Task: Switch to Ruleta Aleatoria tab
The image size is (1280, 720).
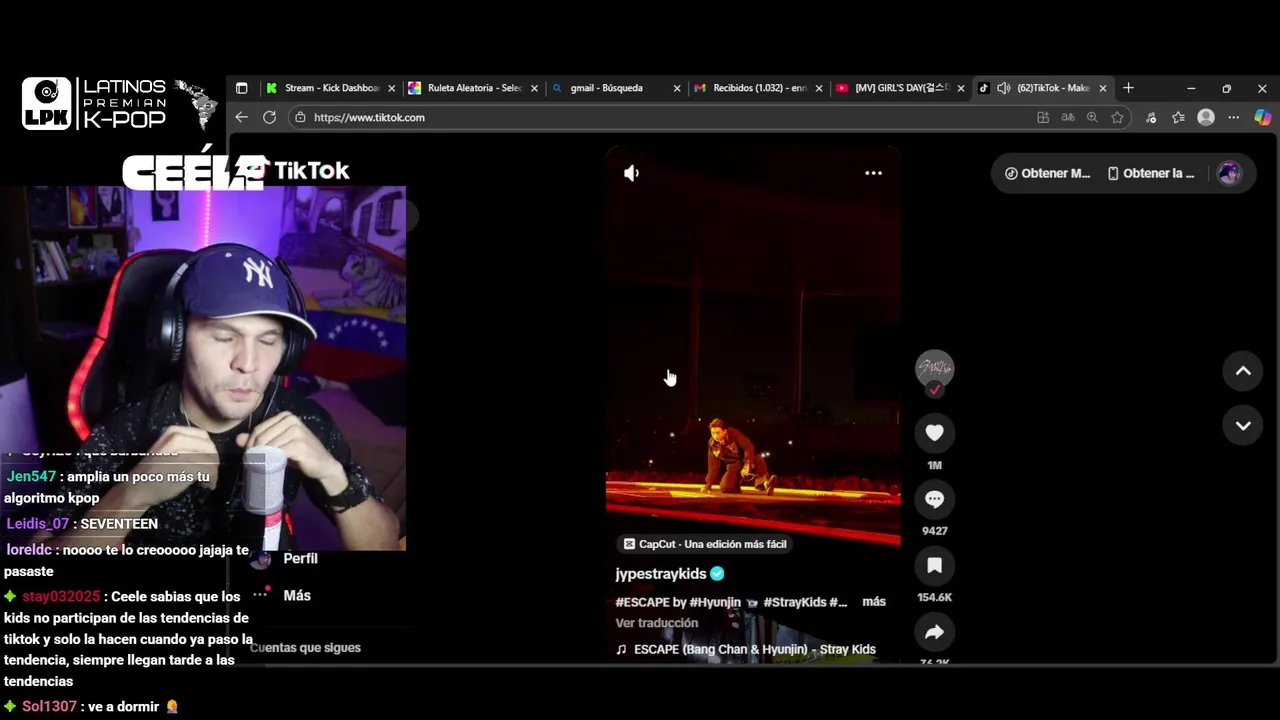Action: point(473,88)
